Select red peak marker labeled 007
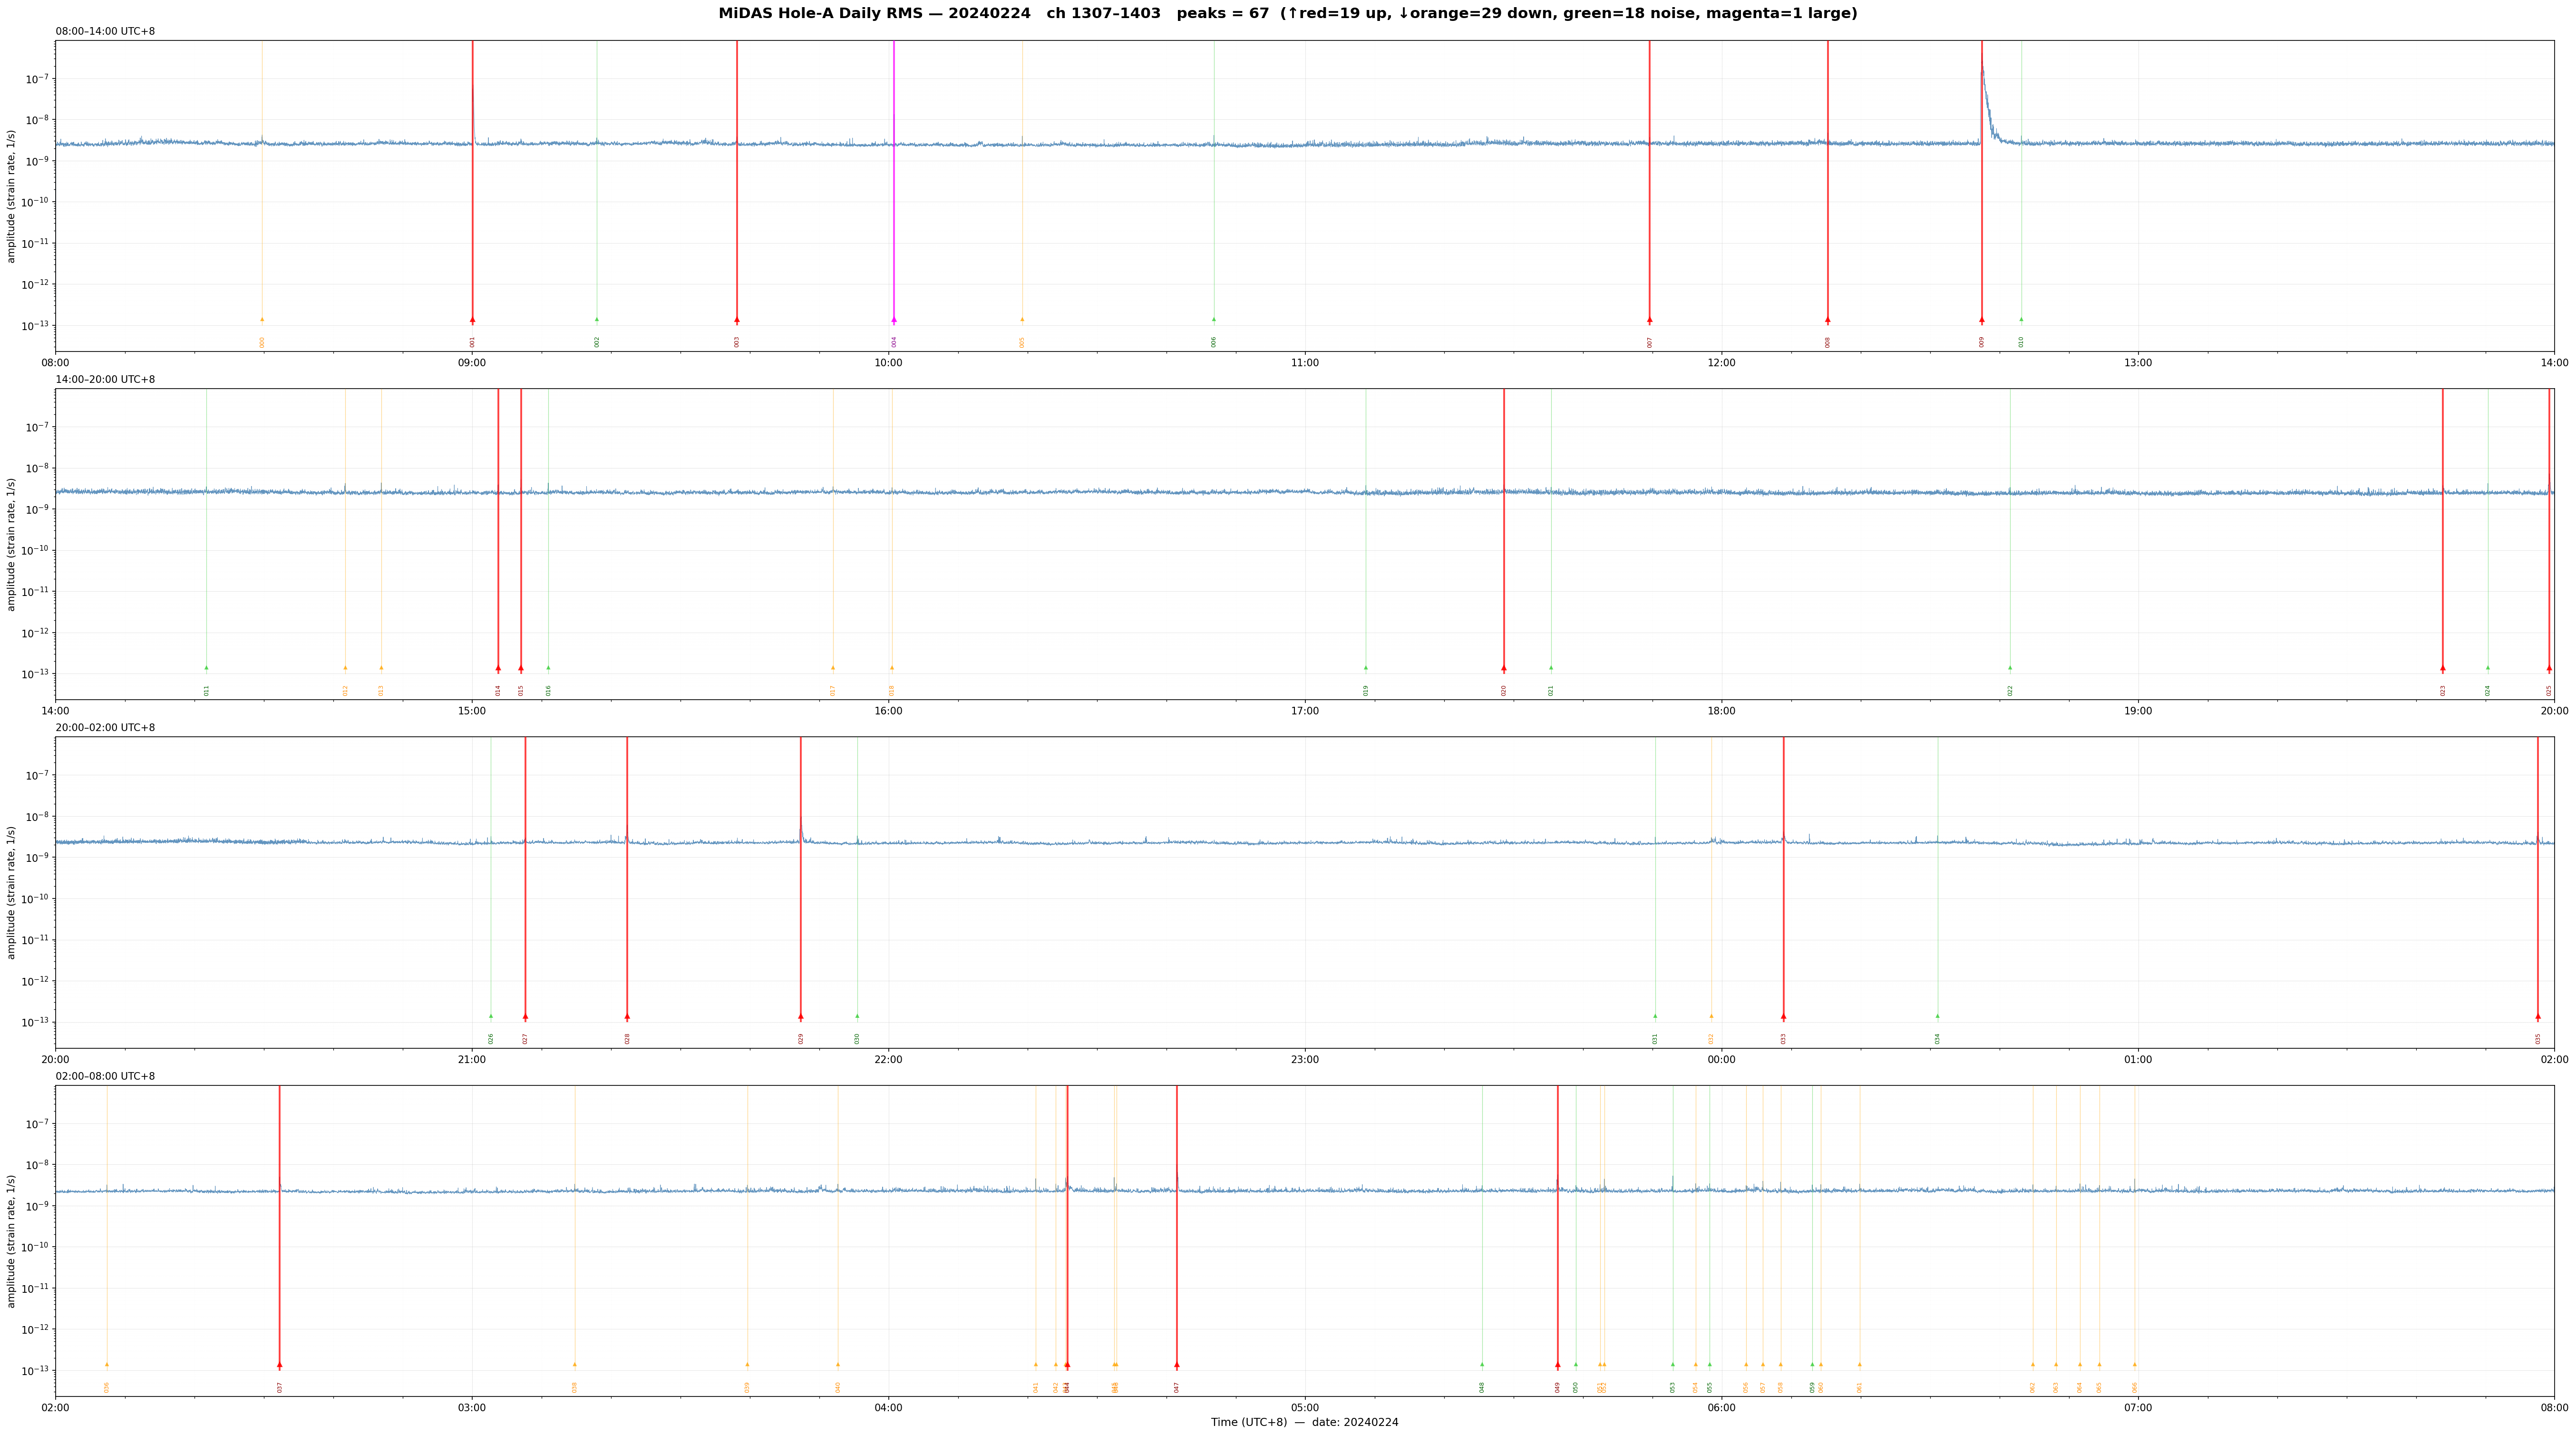Viewport: 2576px width, 1435px height. tap(1650, 320)
